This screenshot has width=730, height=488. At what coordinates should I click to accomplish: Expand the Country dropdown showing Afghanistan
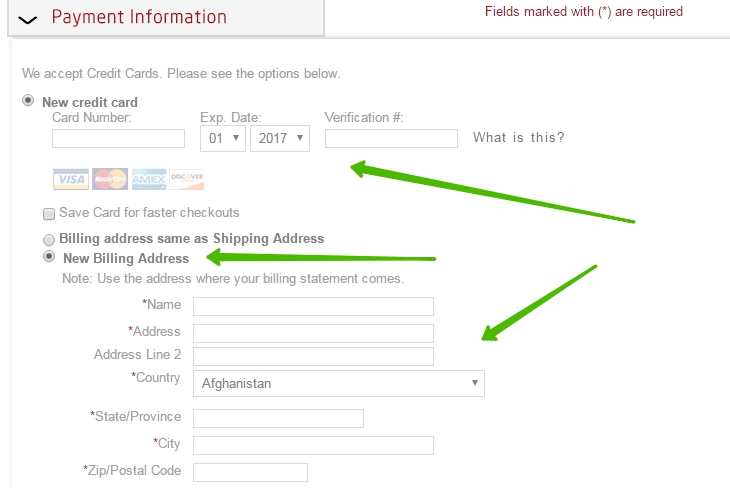tap(338, 383)
